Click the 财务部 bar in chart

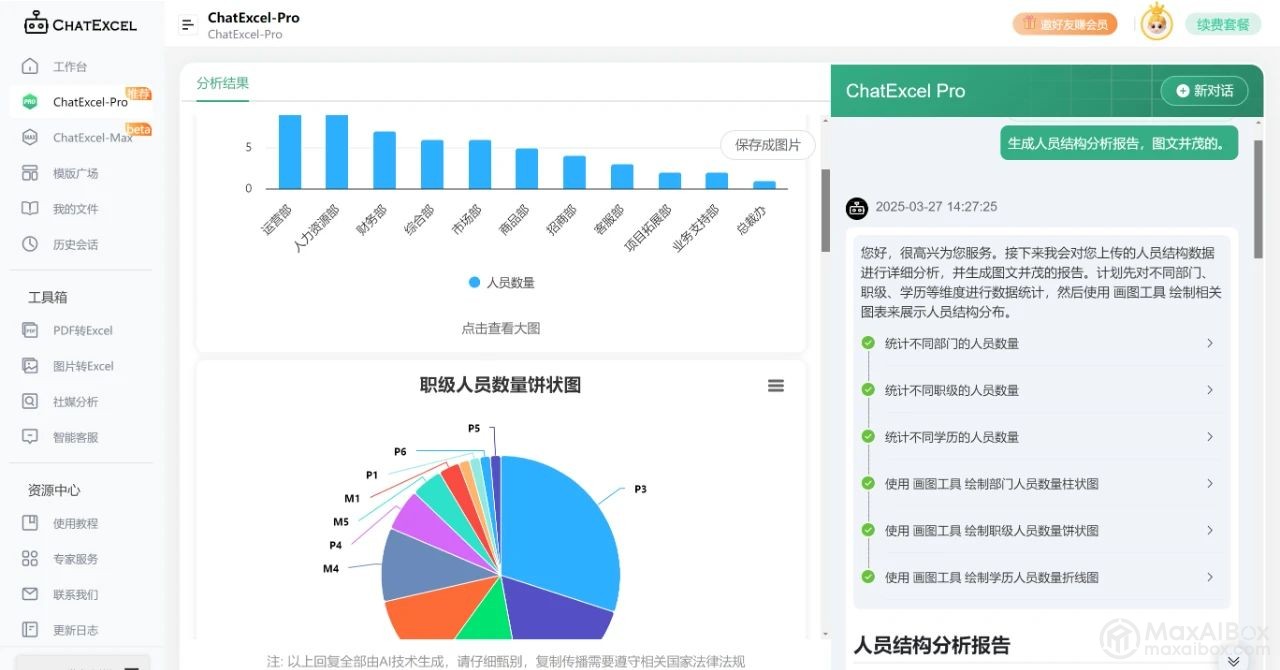coord(385,160)
